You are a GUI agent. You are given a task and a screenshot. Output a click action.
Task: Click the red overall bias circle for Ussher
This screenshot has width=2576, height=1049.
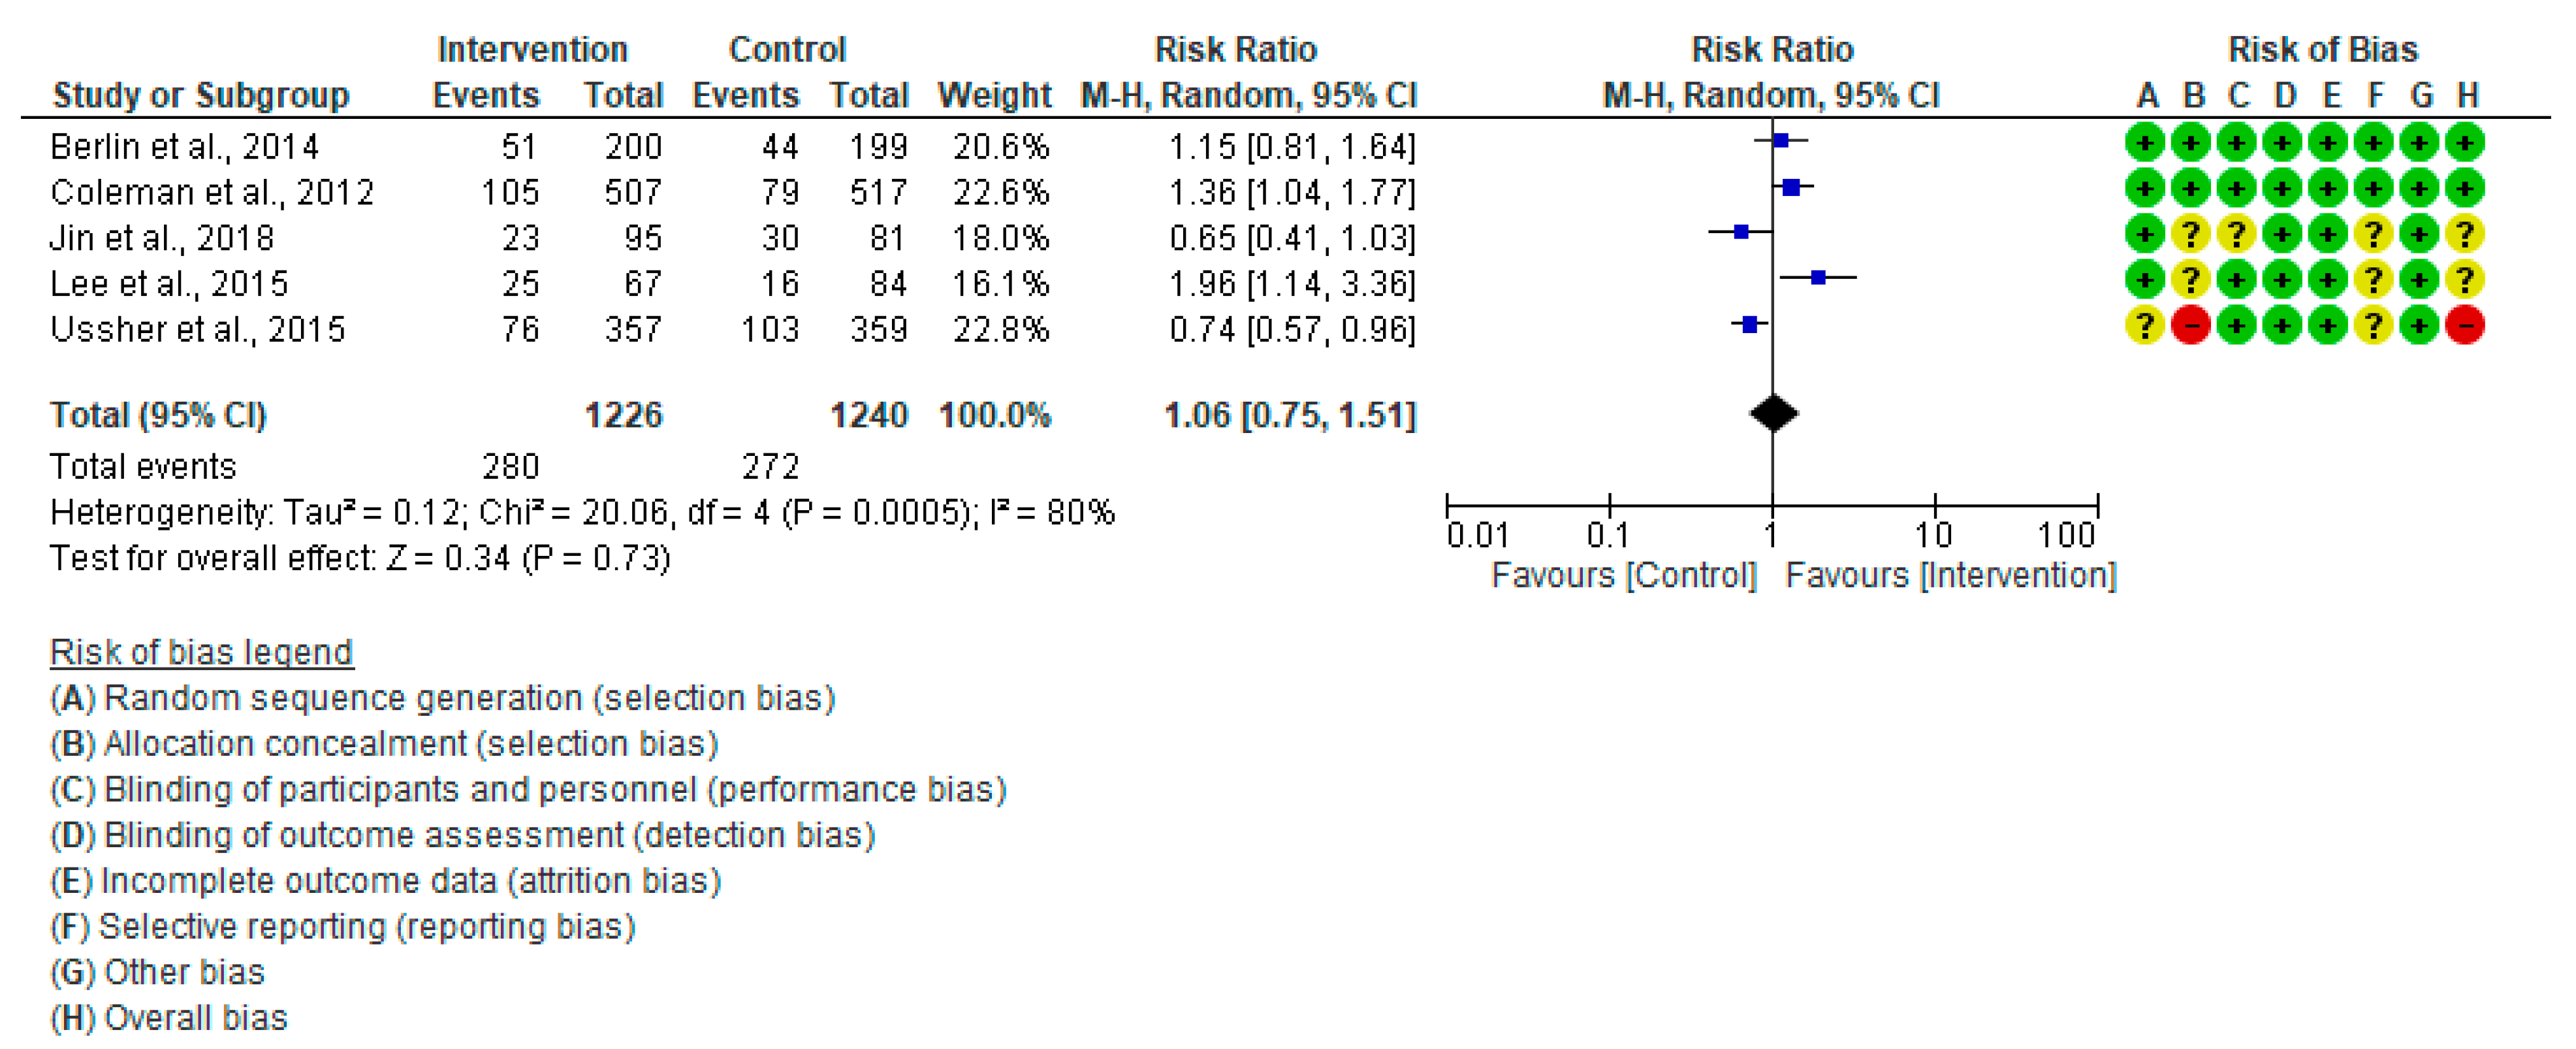2465,325
